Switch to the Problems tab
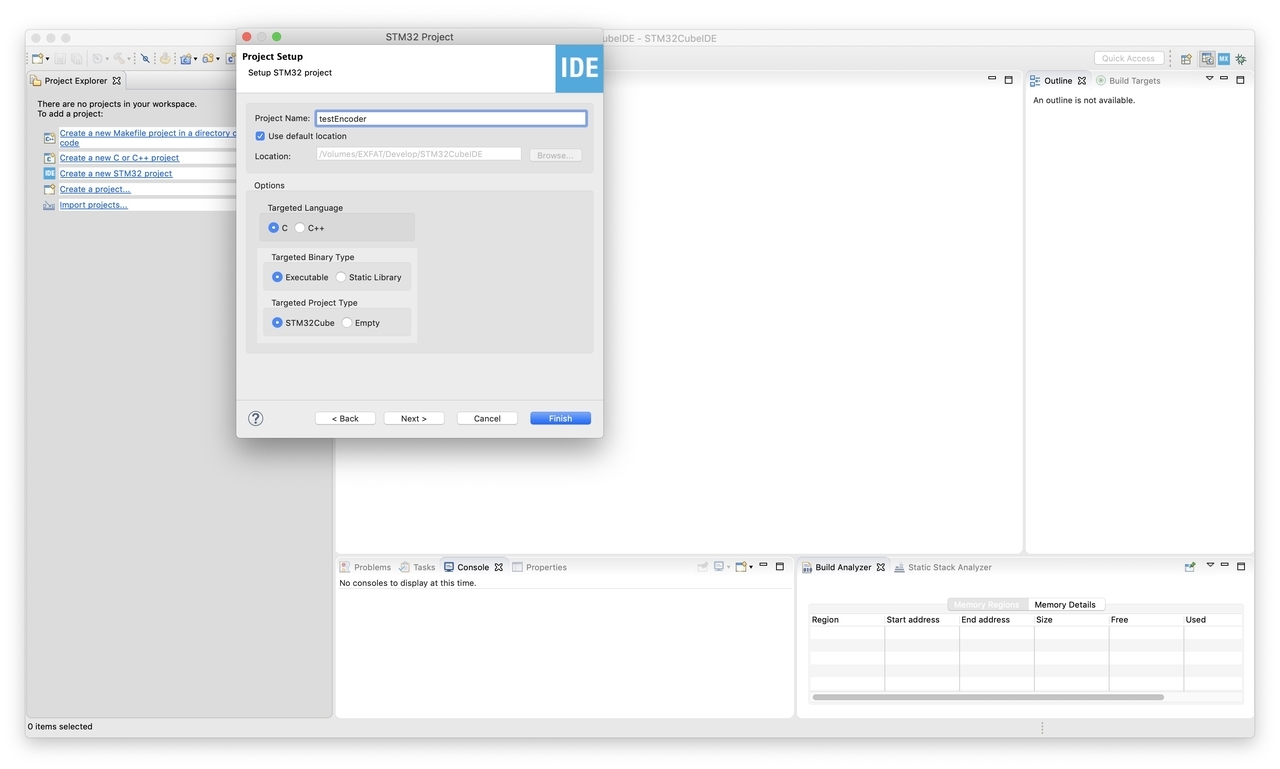This screenshot has height=769, width=1280. (x=365, y=567)
